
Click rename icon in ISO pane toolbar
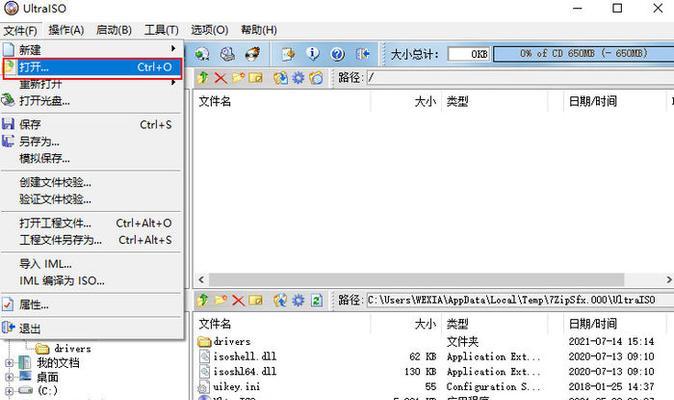click(x=255, y=78)
